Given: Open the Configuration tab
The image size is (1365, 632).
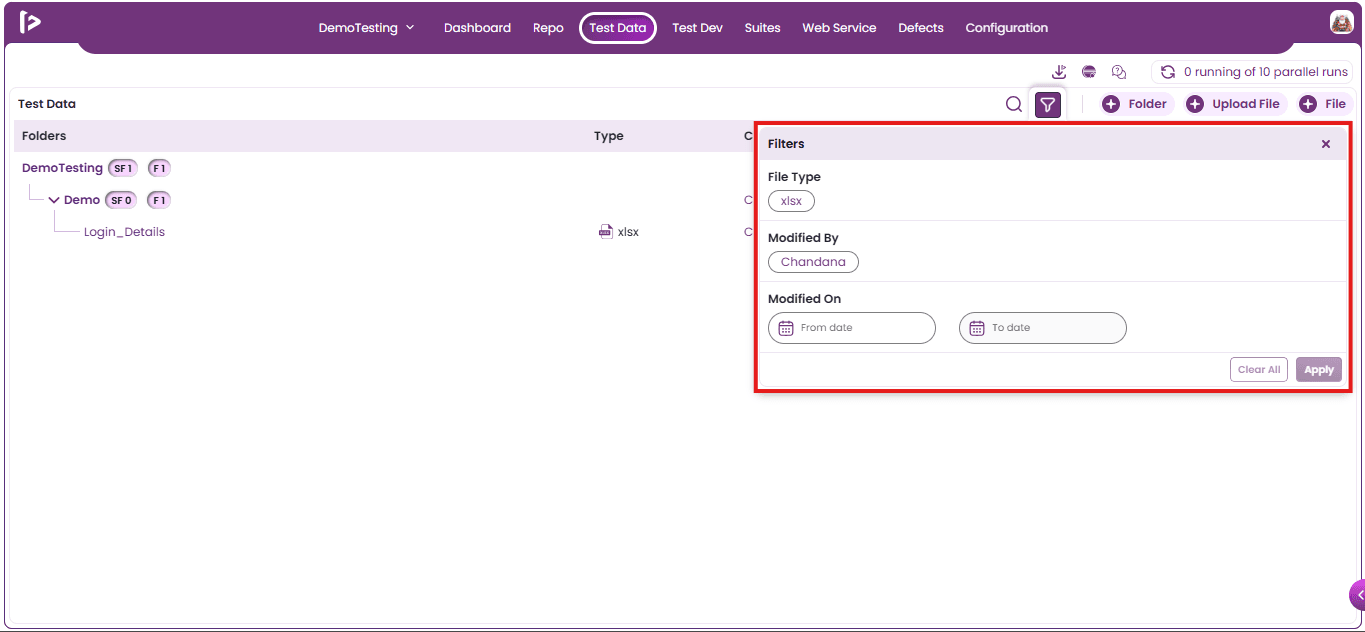Looking at the screenshot, I should [x=1007, y=28].
